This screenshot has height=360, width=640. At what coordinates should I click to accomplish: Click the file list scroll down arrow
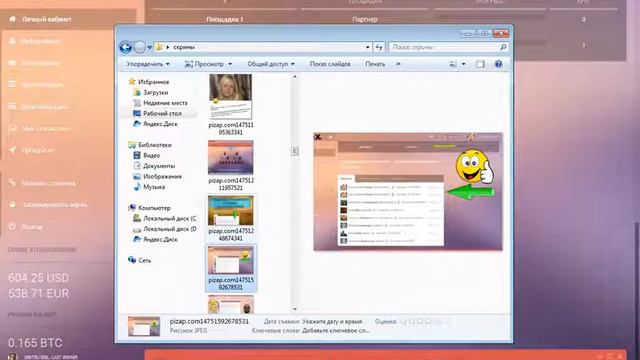tap(295, 309)
